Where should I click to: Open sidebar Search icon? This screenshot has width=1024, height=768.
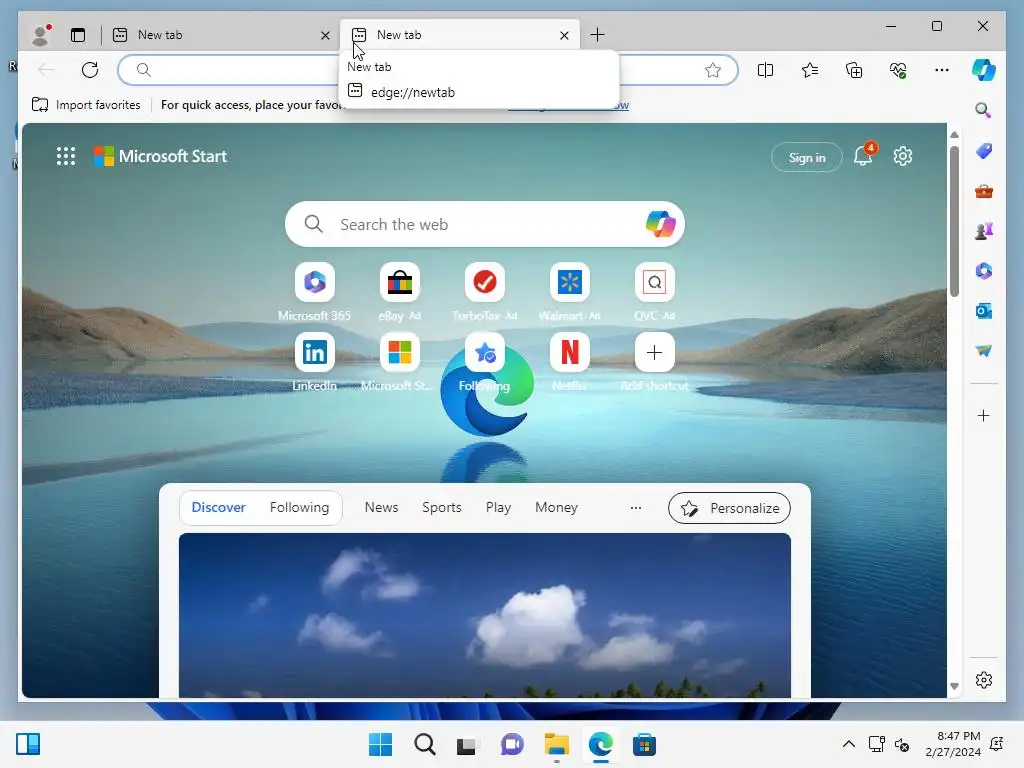point(984,110)
